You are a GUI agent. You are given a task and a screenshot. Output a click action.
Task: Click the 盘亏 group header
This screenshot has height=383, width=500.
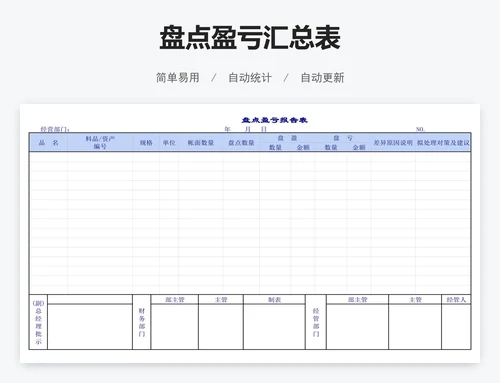tap(343, 138)
